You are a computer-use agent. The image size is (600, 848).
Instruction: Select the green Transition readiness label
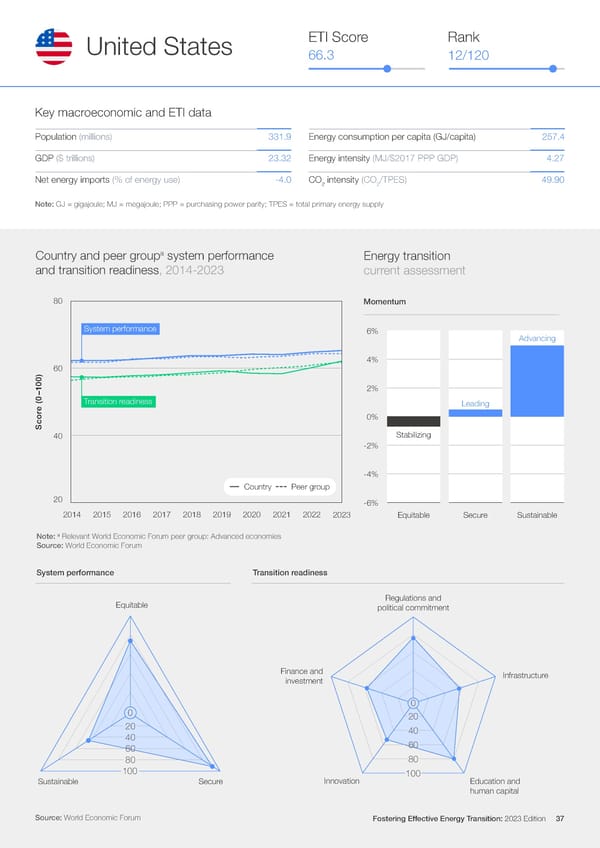(118, 401)
